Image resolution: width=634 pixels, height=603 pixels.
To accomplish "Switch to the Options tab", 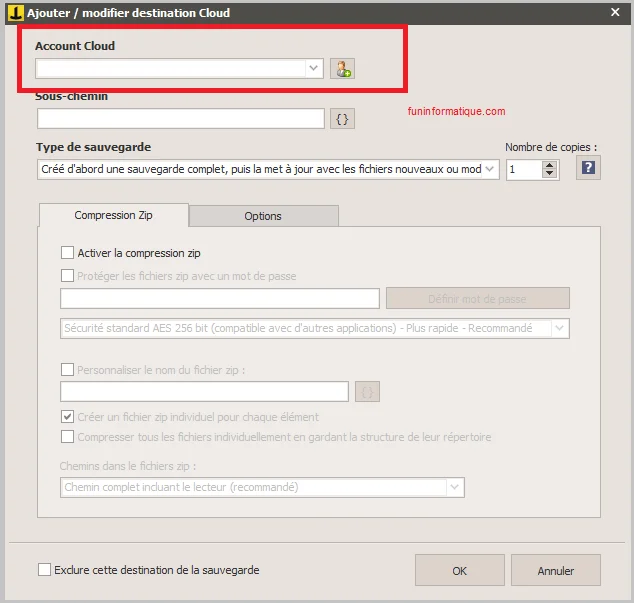I will [x=263, y=216].
